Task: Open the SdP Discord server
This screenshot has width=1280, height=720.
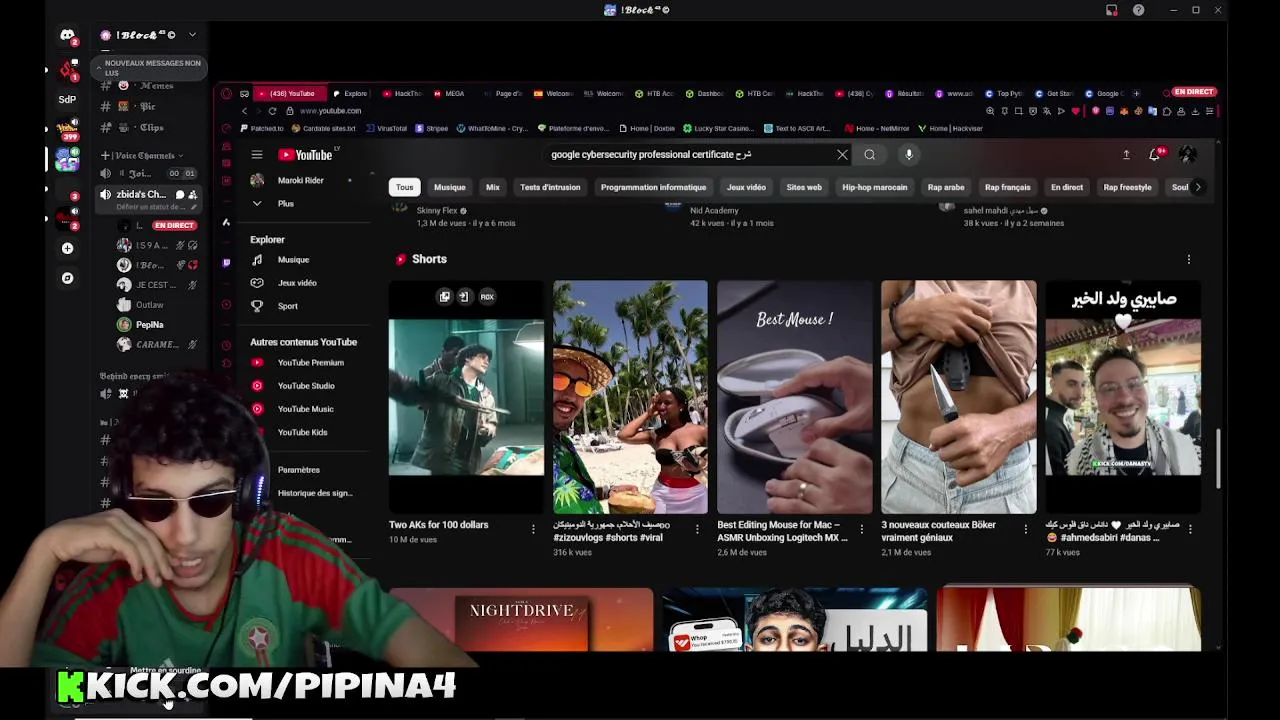Action: click(67, 99)
